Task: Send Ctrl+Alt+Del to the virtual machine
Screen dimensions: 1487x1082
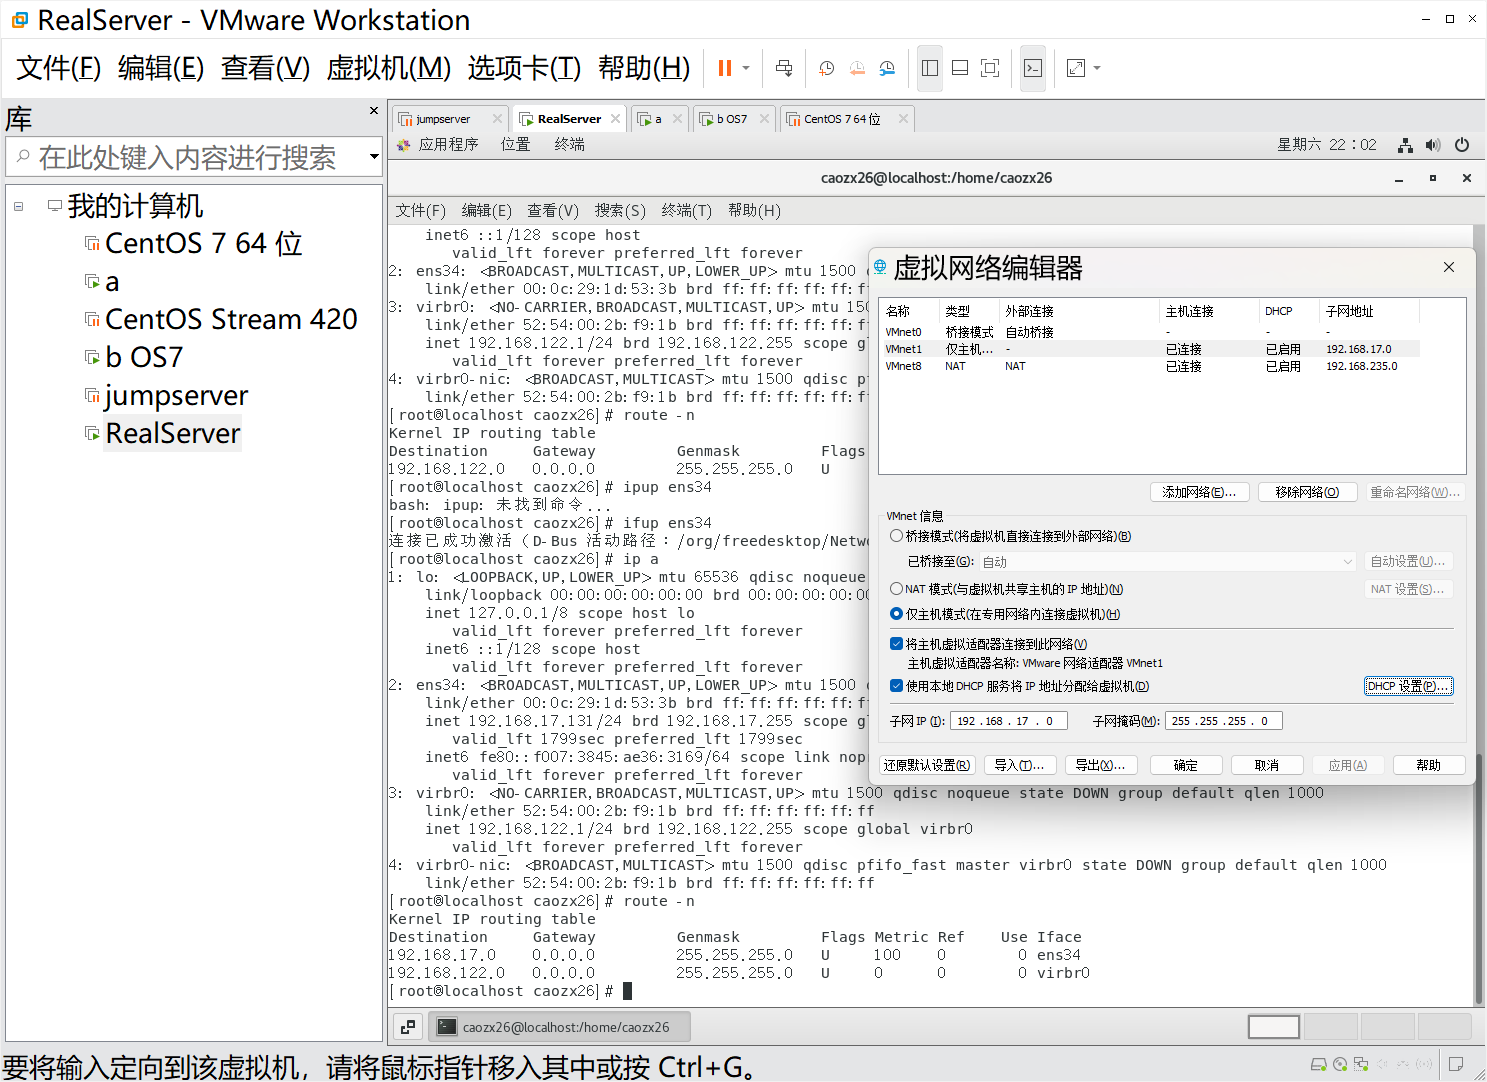Action: pos(784,68)
